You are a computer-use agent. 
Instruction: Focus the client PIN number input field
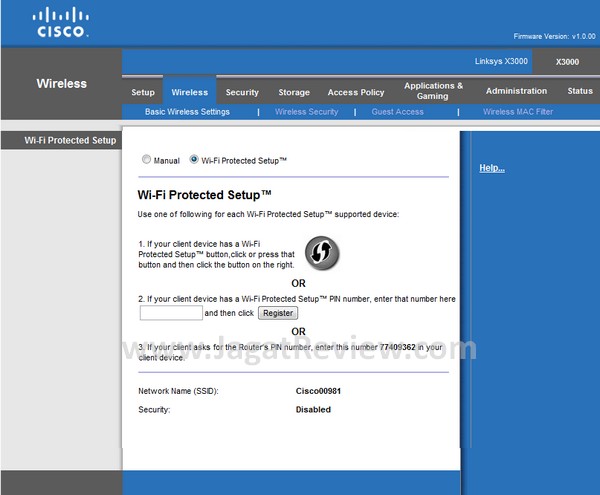tap(171, 313)
